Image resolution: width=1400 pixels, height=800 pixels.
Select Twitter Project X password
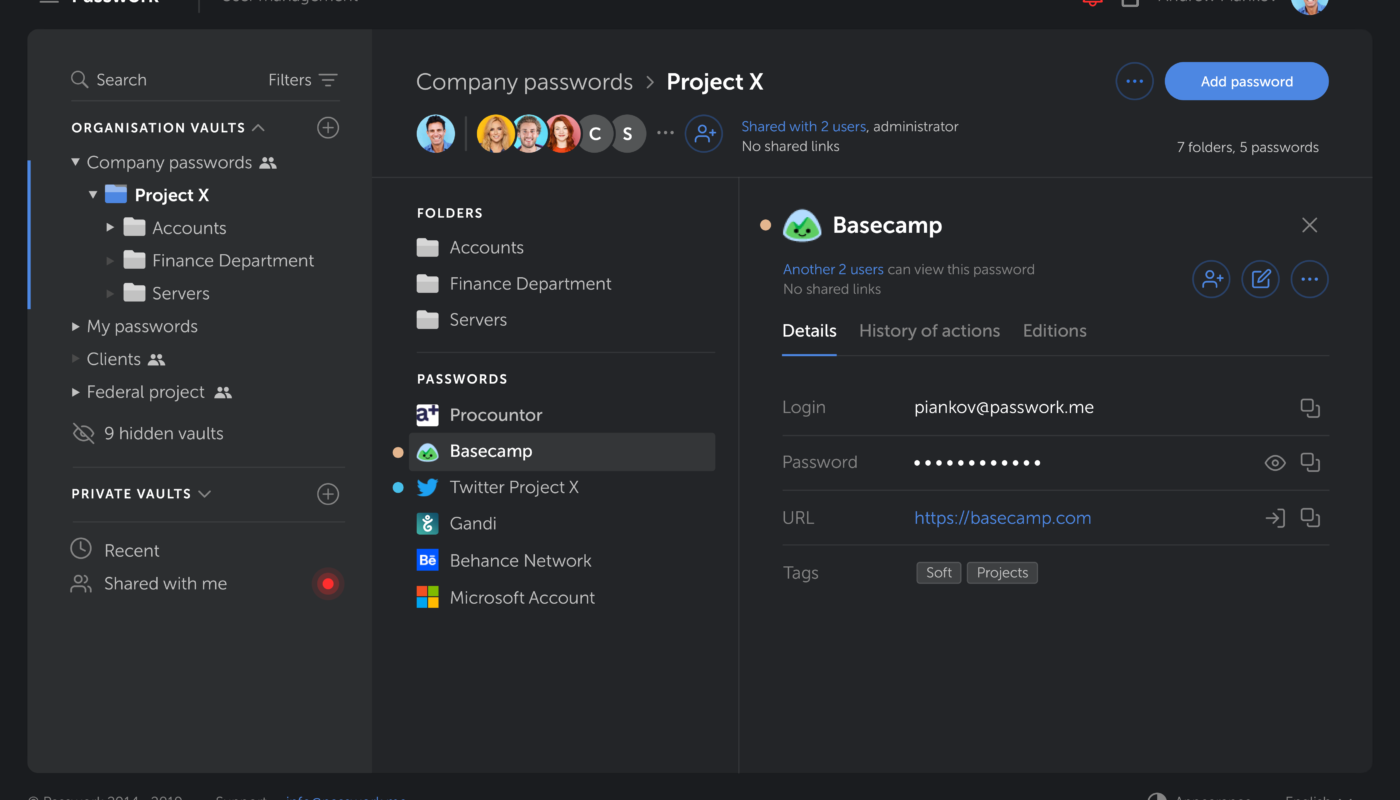pyautogui.click(x=562, y=487)
